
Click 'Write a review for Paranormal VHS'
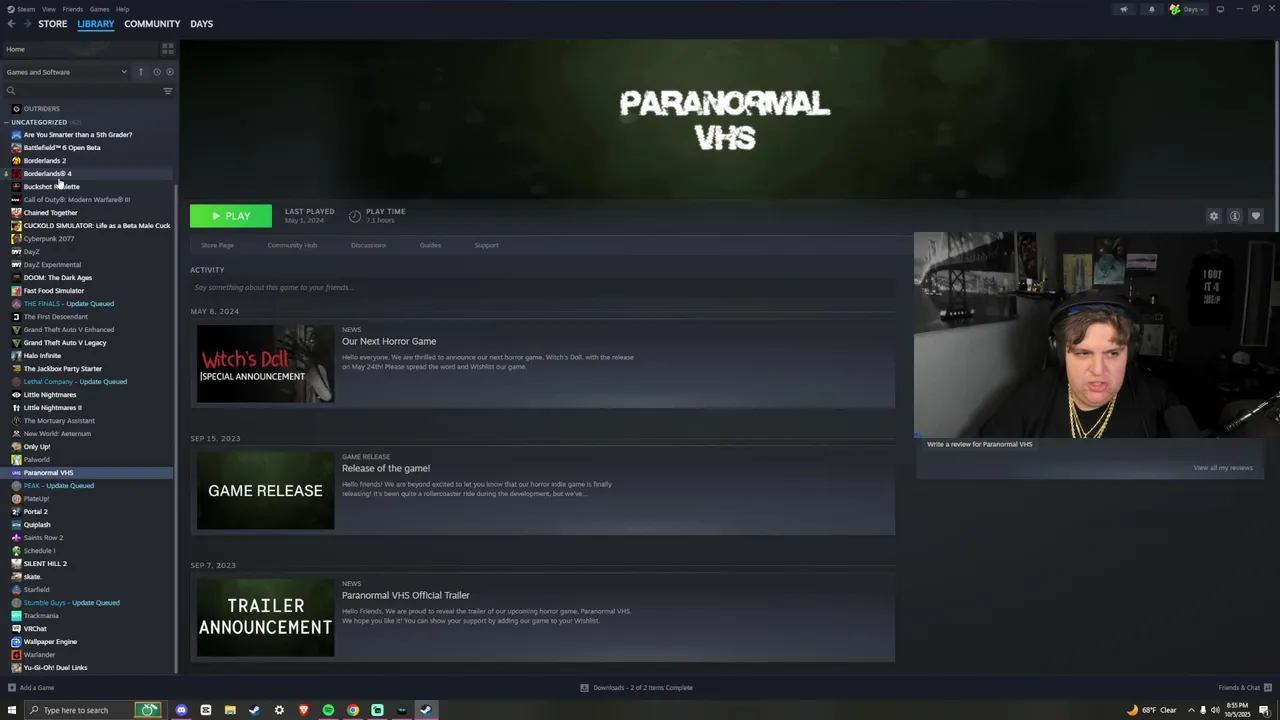pos(979,444)
